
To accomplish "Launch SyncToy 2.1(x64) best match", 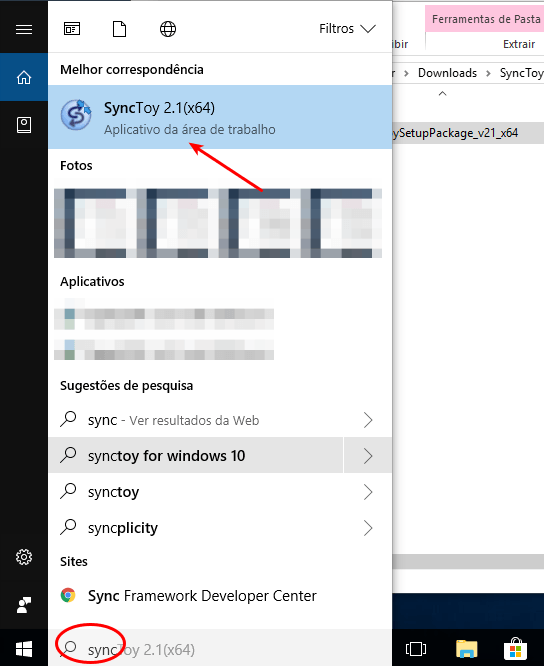I will point(220,117).
